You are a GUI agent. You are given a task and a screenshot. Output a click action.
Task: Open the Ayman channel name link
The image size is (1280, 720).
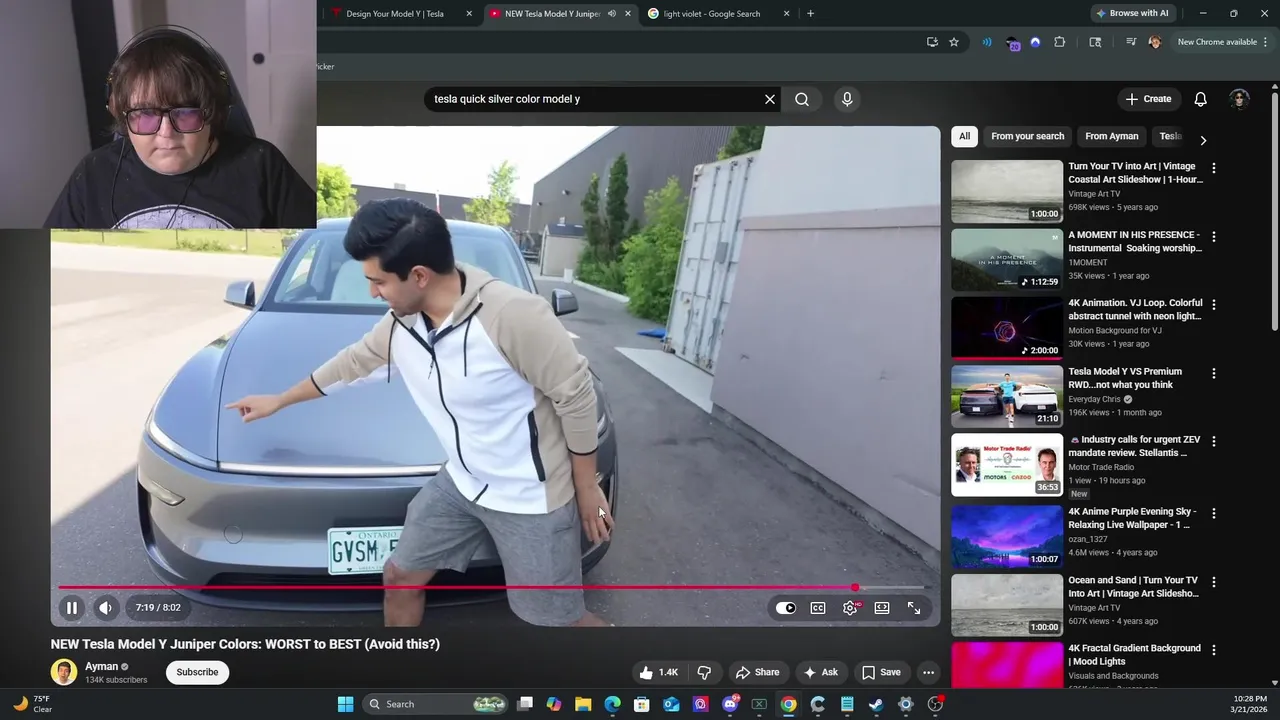101,666
